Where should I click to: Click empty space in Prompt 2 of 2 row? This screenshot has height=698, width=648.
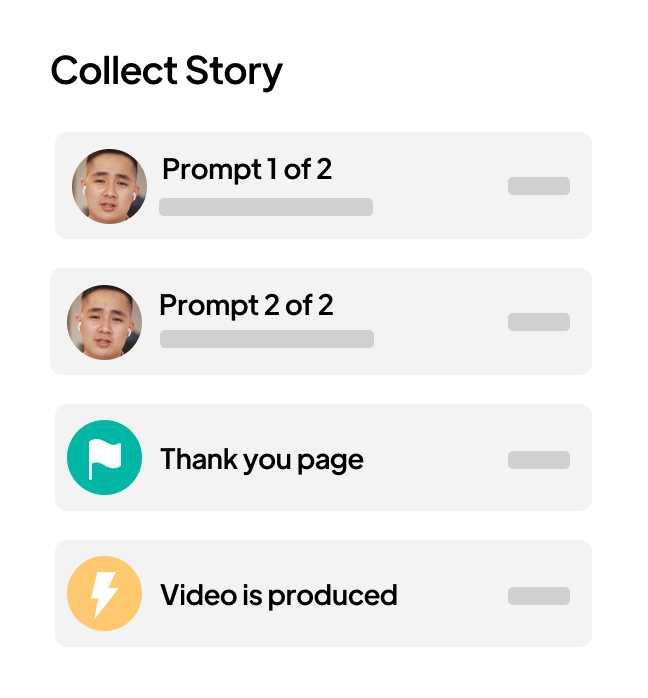(440, 322)
